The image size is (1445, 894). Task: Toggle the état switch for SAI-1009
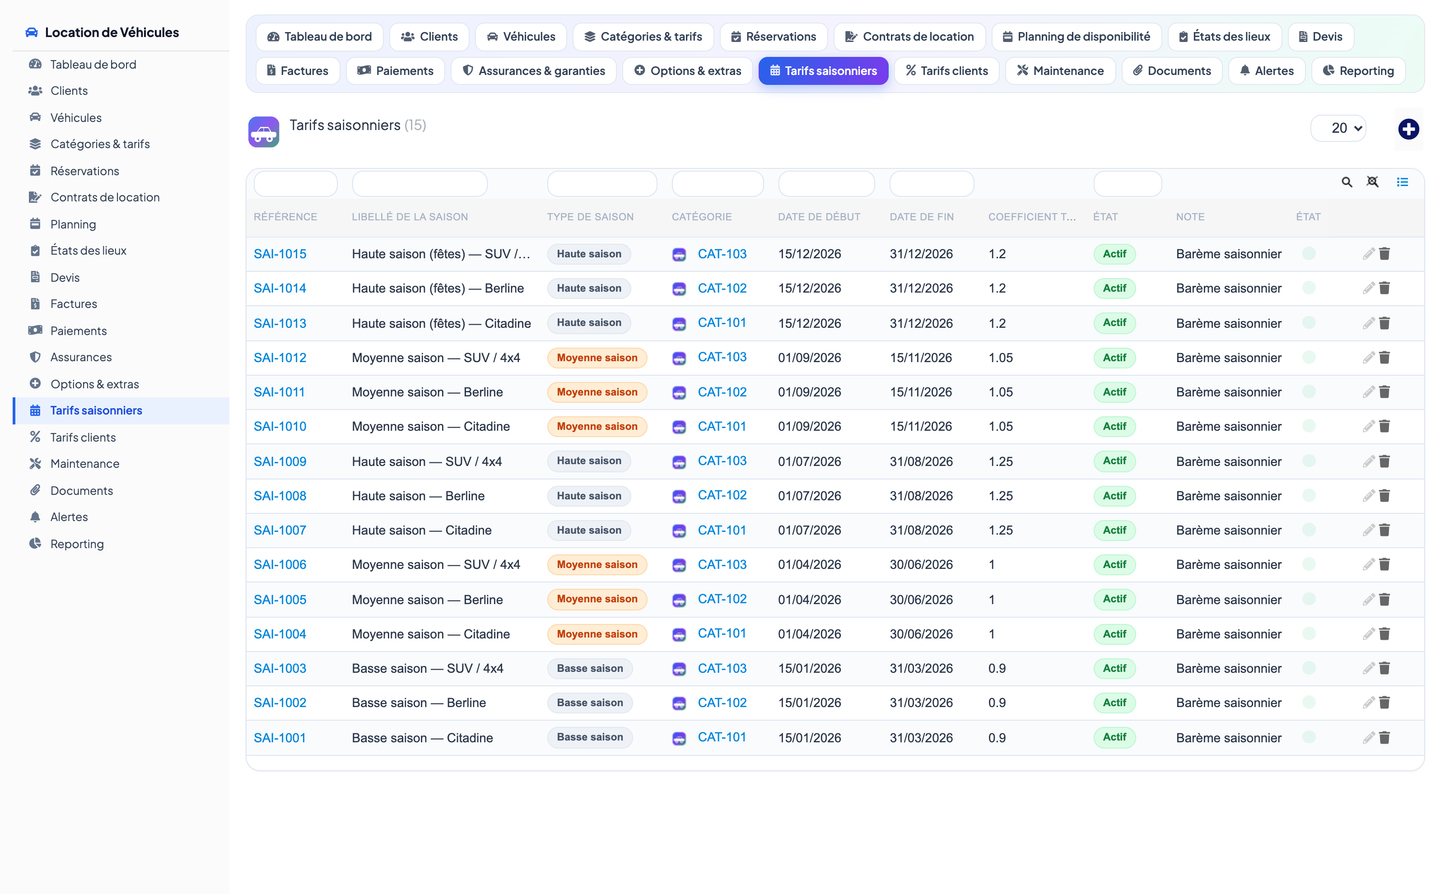coord(1309,461)
